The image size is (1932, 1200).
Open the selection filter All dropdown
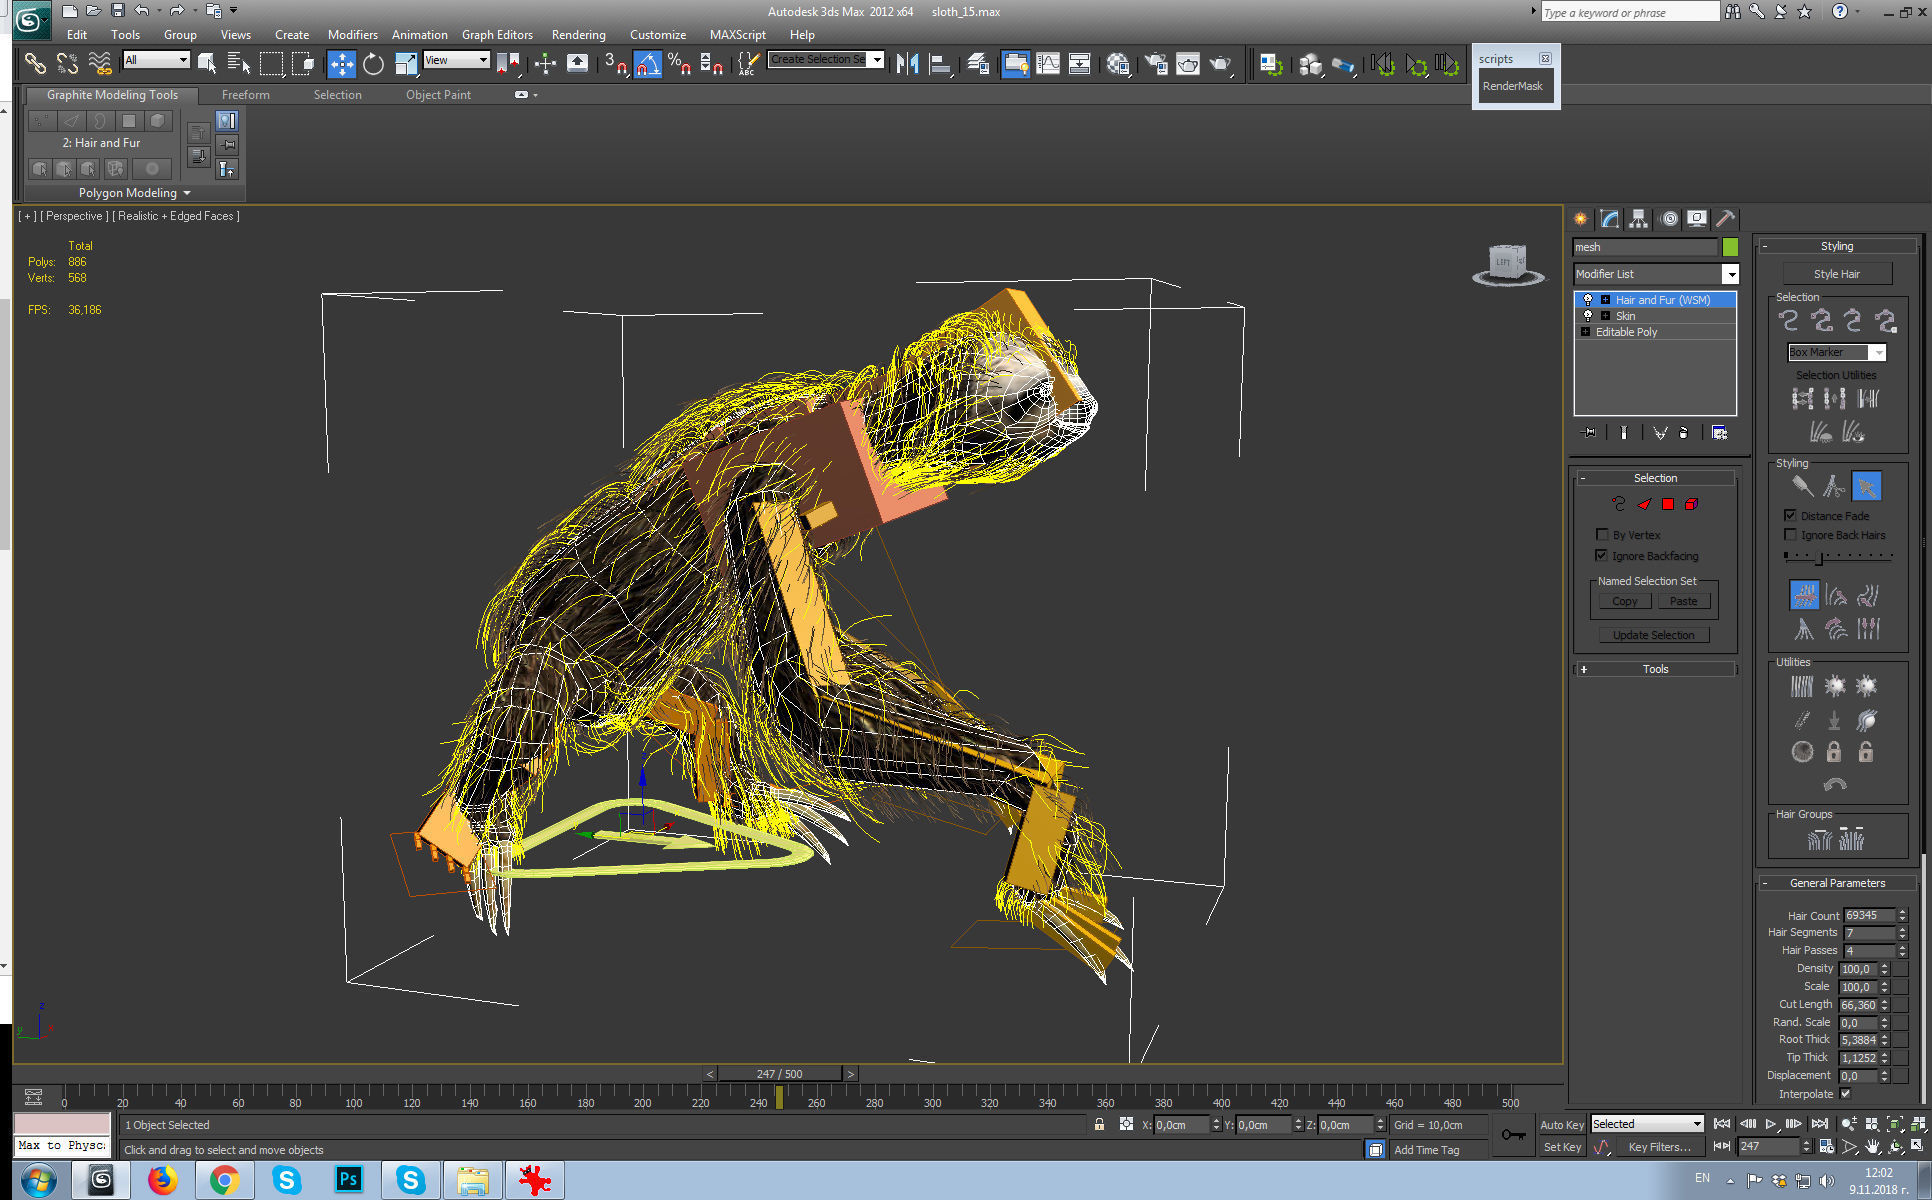[x=156, y=60]
